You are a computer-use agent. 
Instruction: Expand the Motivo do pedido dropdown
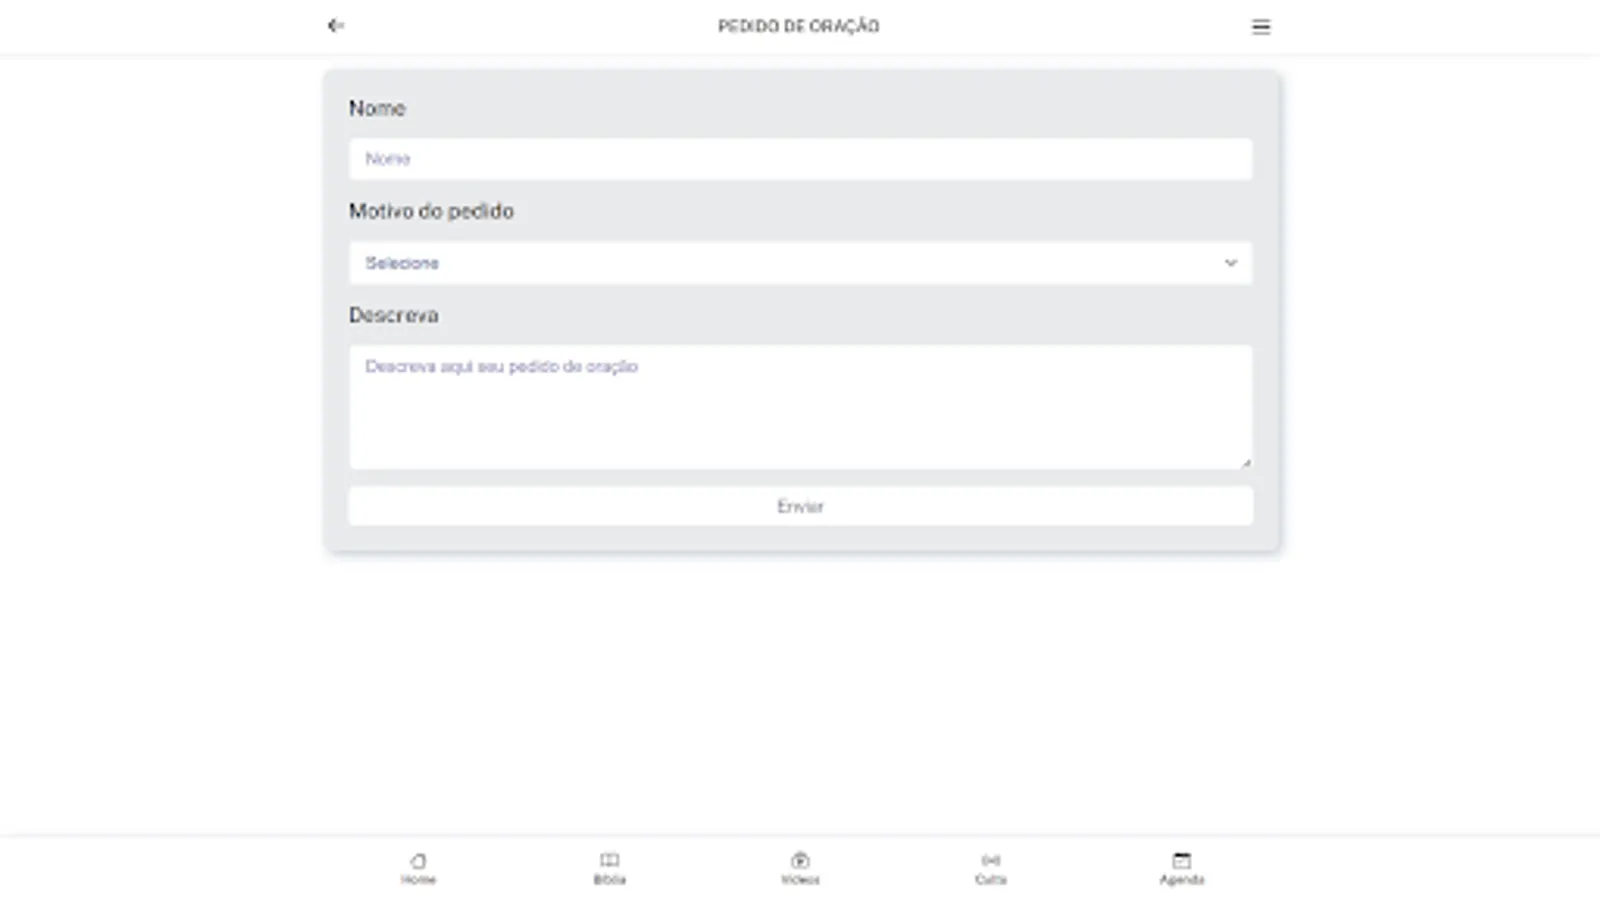(800, 263)
